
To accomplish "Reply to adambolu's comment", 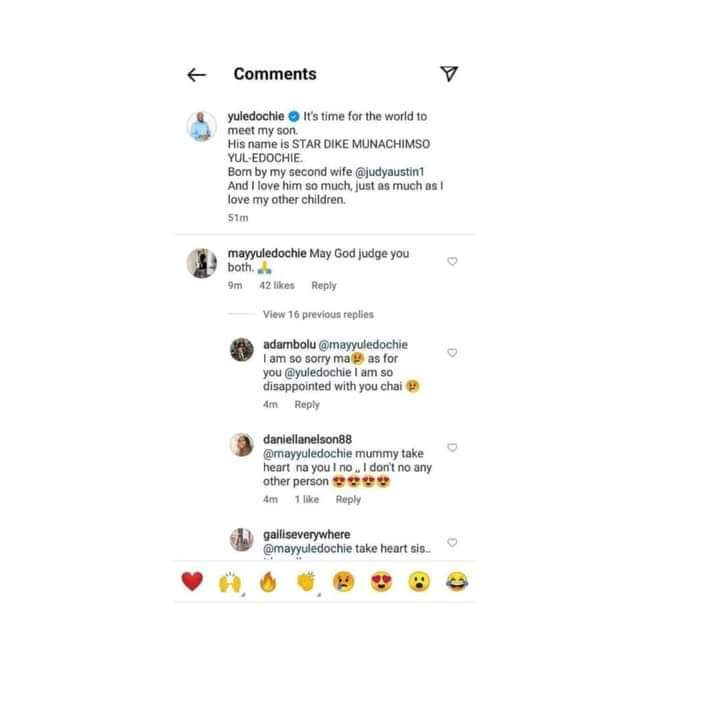I will tap(307, 405).
